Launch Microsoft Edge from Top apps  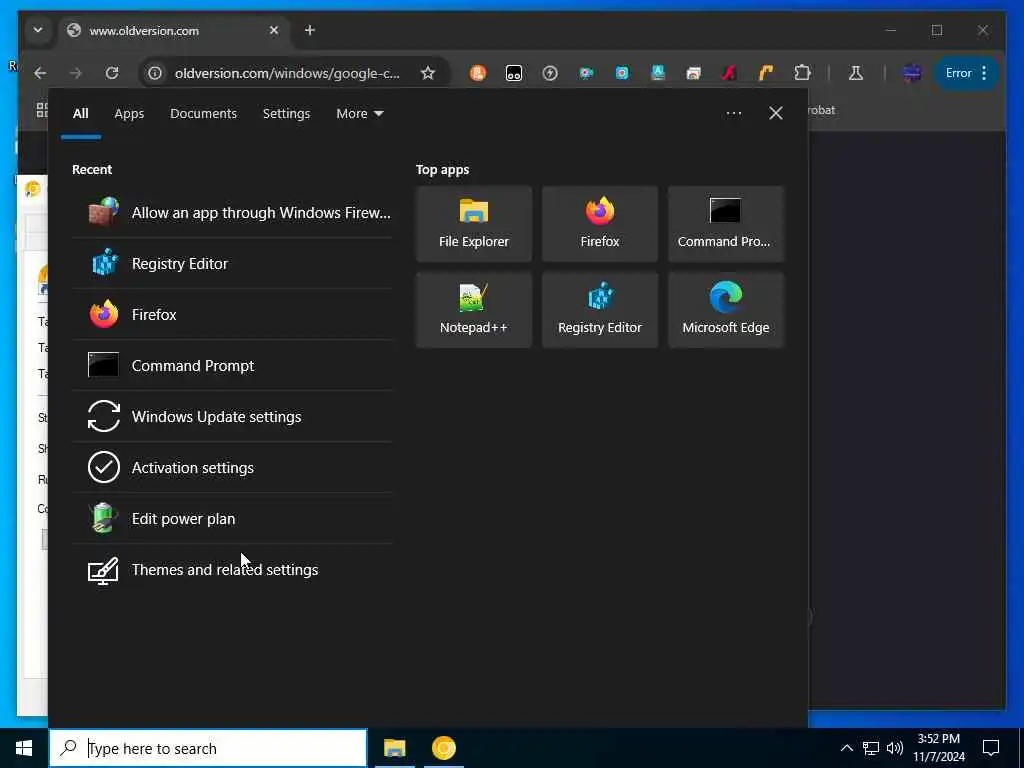[x=726, y=310]
